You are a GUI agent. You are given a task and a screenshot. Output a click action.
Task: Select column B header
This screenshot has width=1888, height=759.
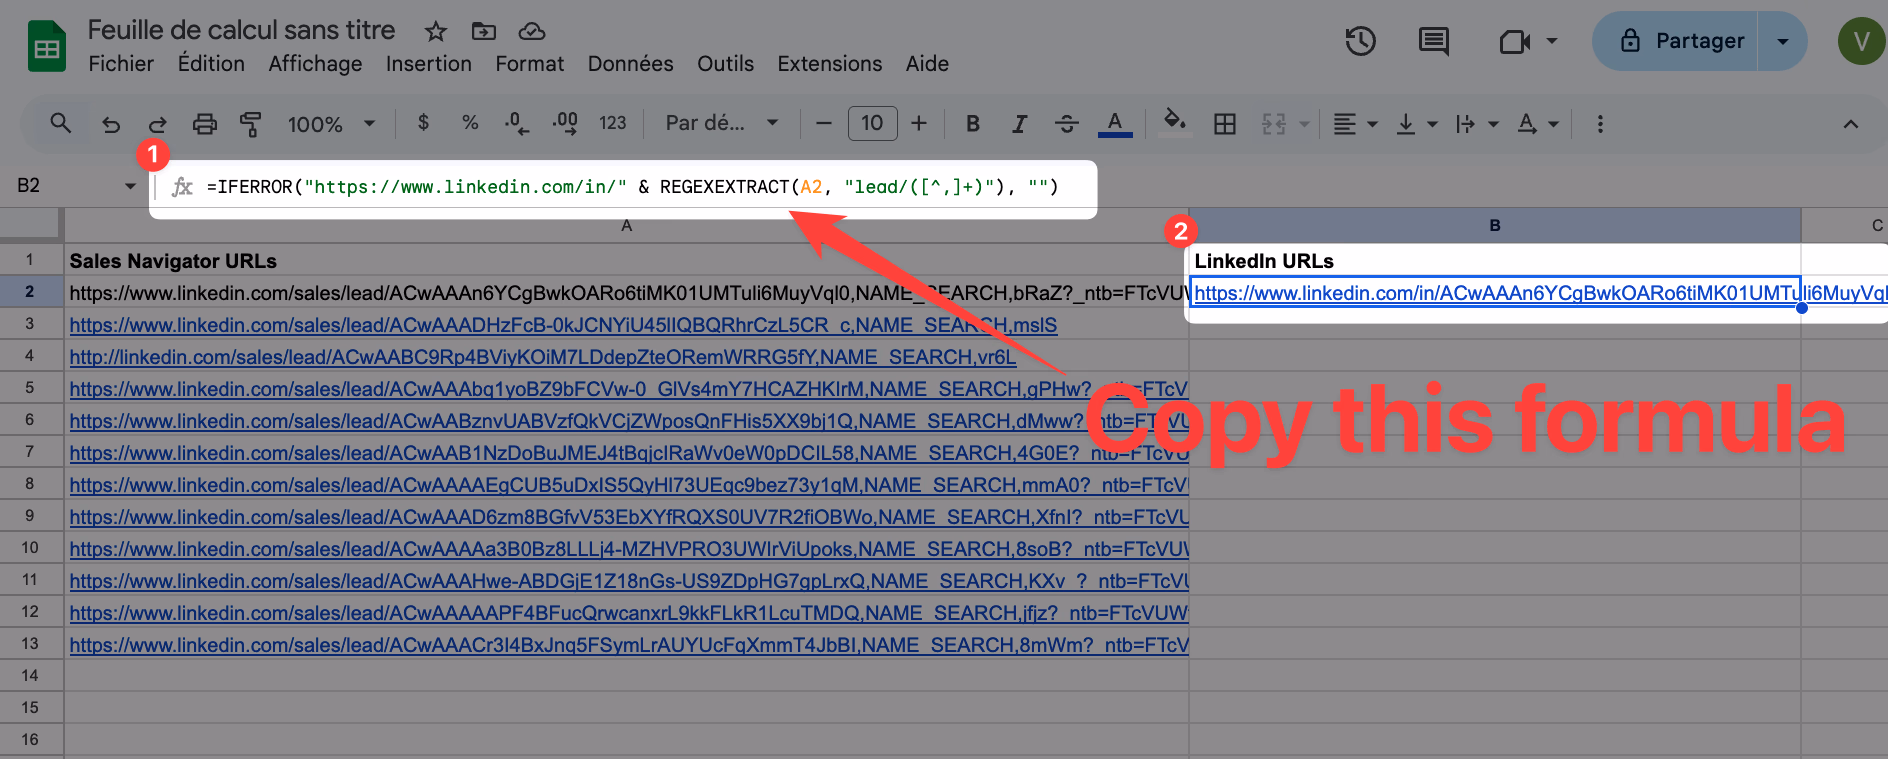[1494, 225]
